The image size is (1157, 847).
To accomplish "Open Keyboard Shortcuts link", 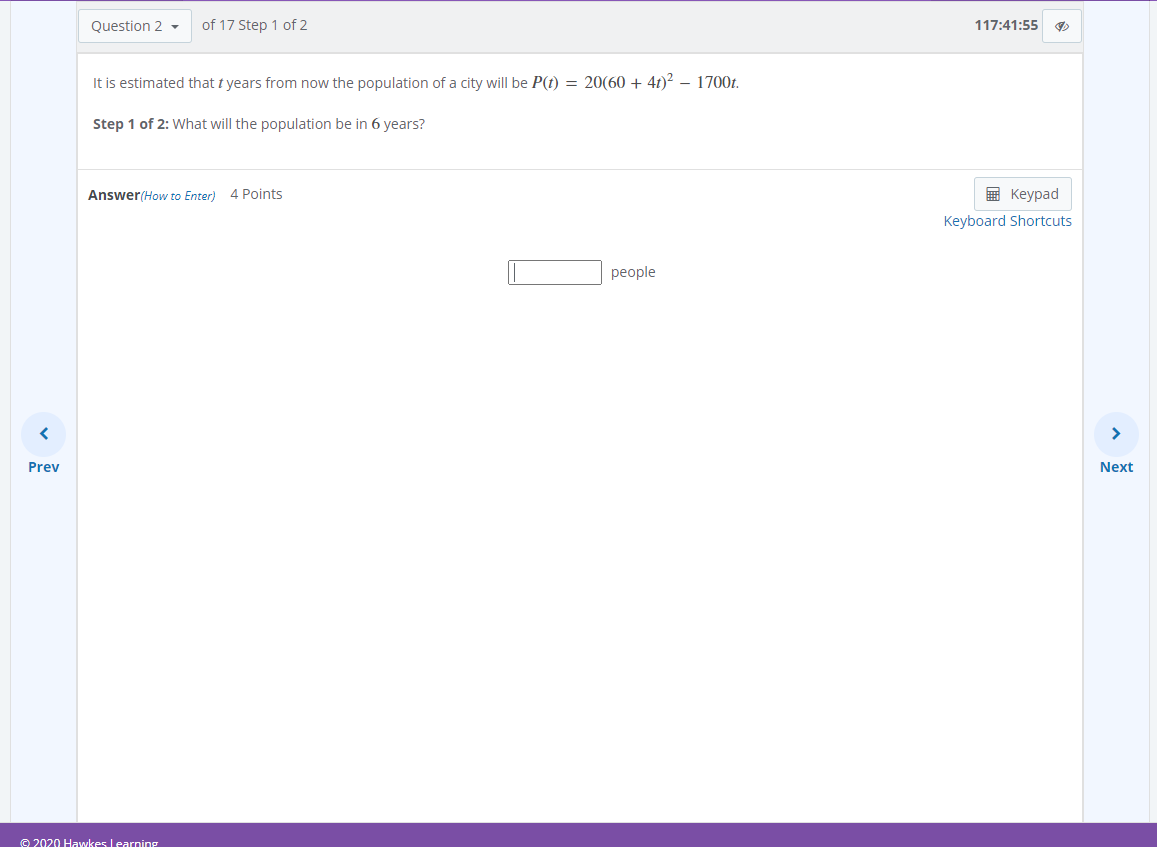I will tap(1007, 221).
